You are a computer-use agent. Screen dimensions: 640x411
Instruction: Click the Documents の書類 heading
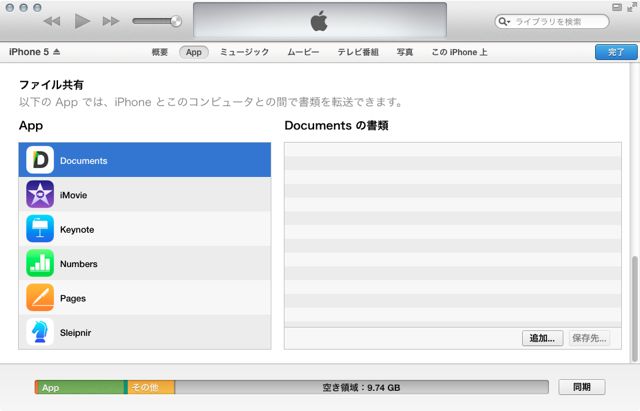pyautogui.click(x=336, y=125)
